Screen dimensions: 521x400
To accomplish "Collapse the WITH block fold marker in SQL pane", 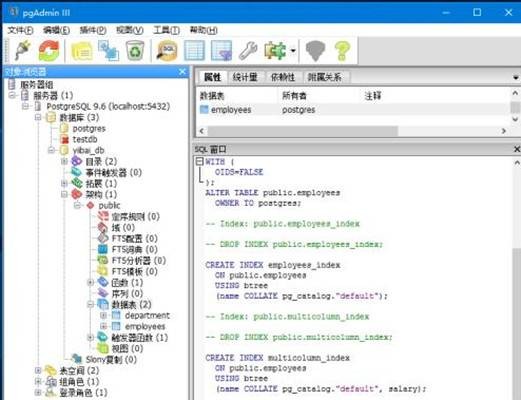I will pyautogui.click(x=199, y=162).
